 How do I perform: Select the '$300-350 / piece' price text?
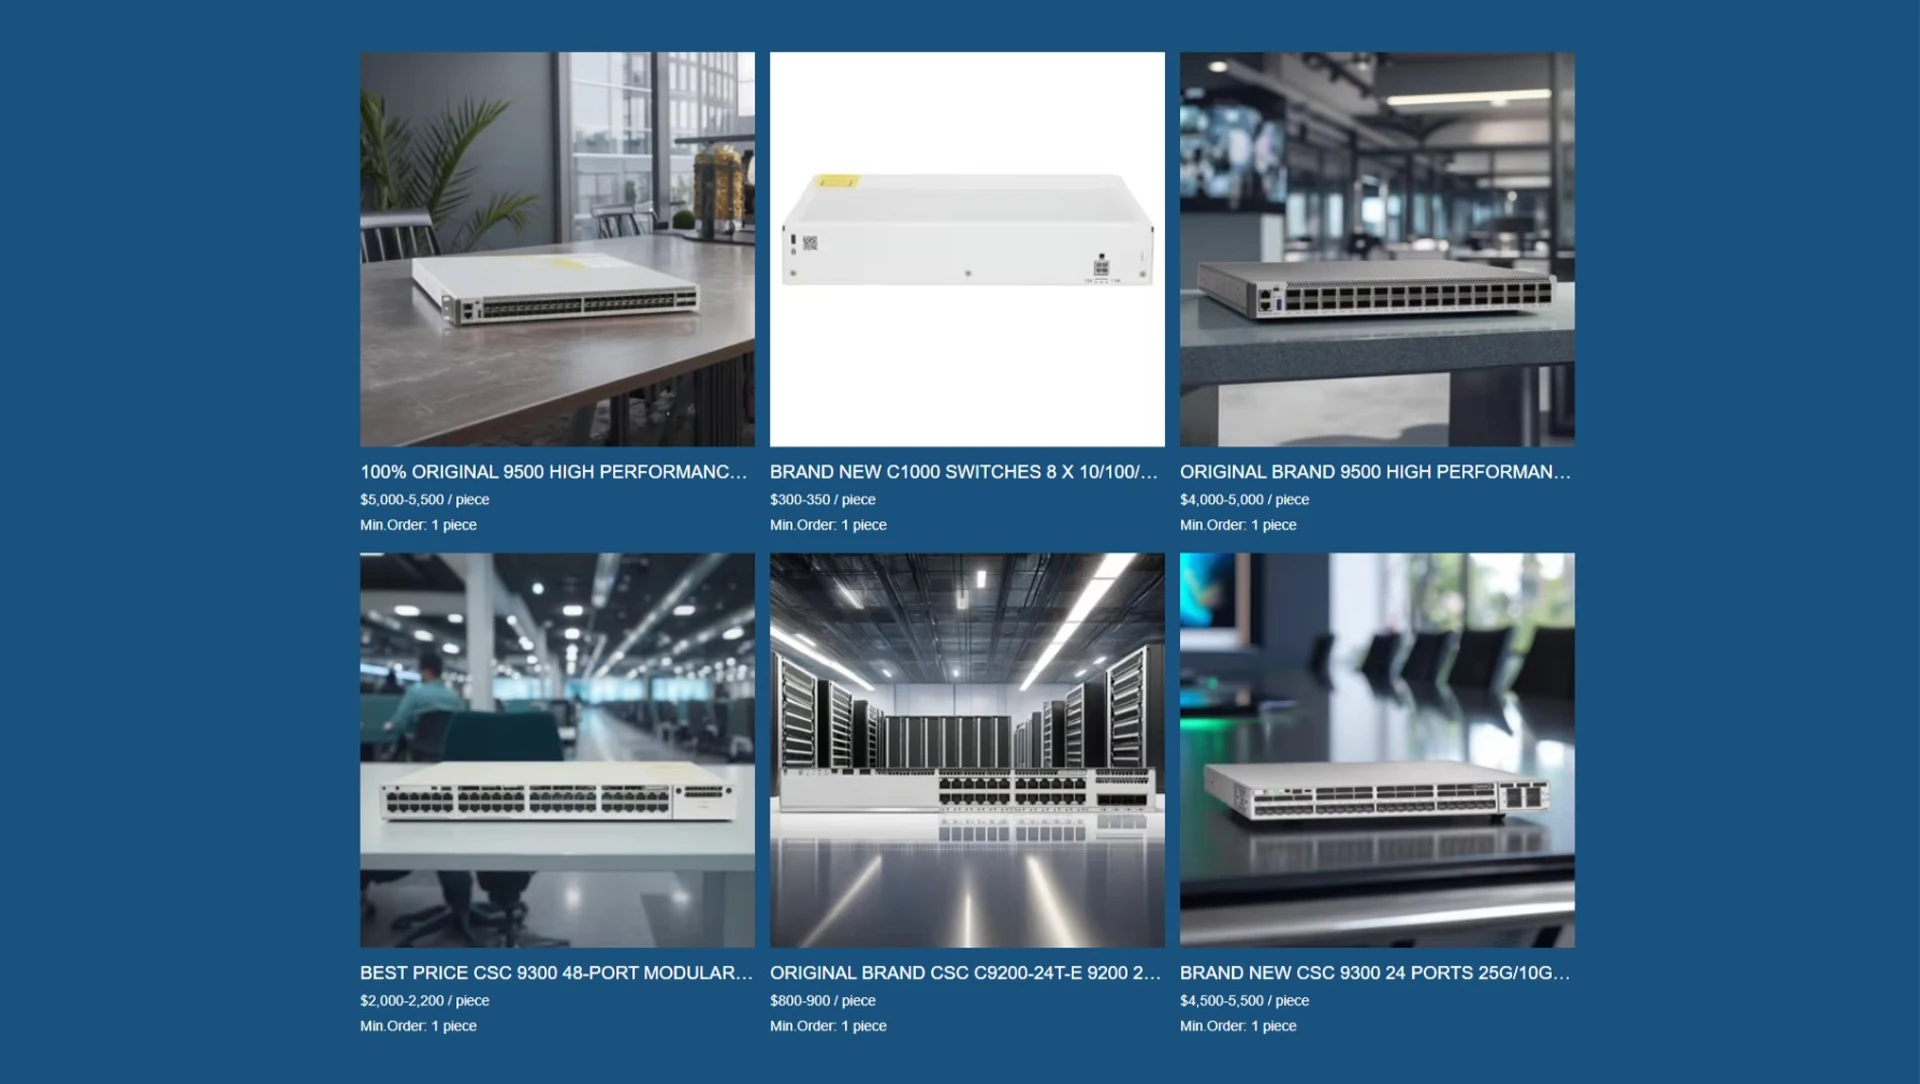coord(823,500)
